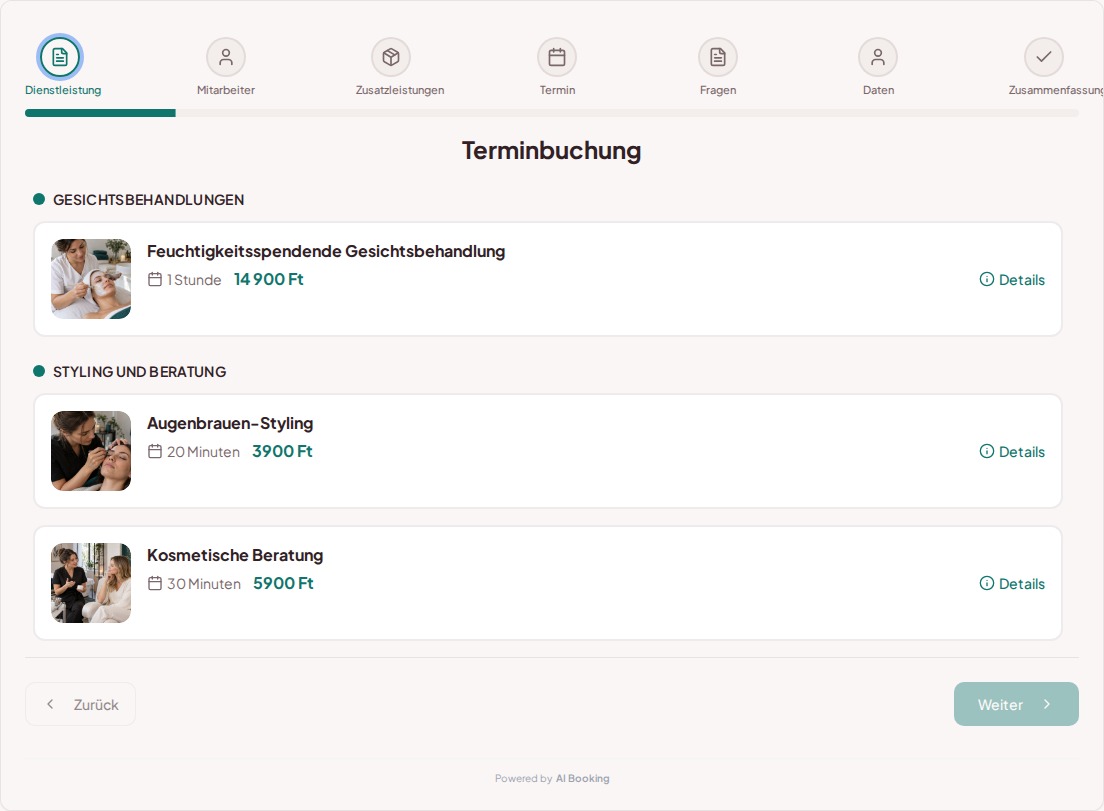This screenshot has width=1104, height=811.
Task: Click the booking progress bar
Action: click(x=552, y=113)
